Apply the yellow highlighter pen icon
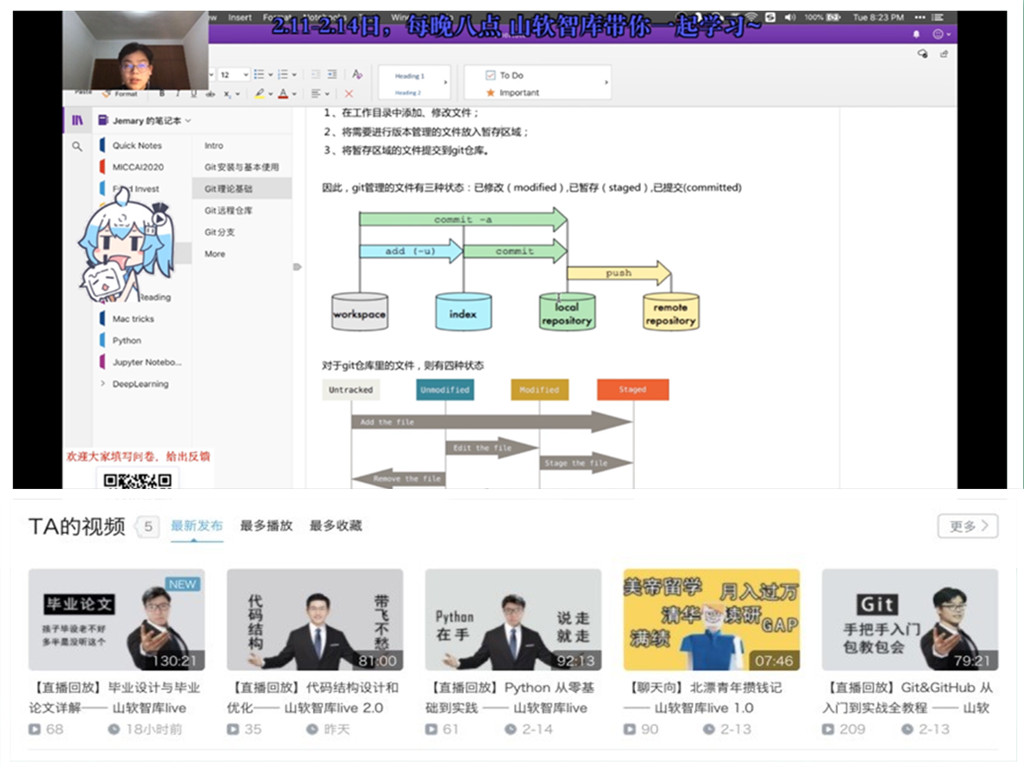Image resolution: width=1024 pixels, height=768 pixels. pyautogui.click(x=261, y=95)
